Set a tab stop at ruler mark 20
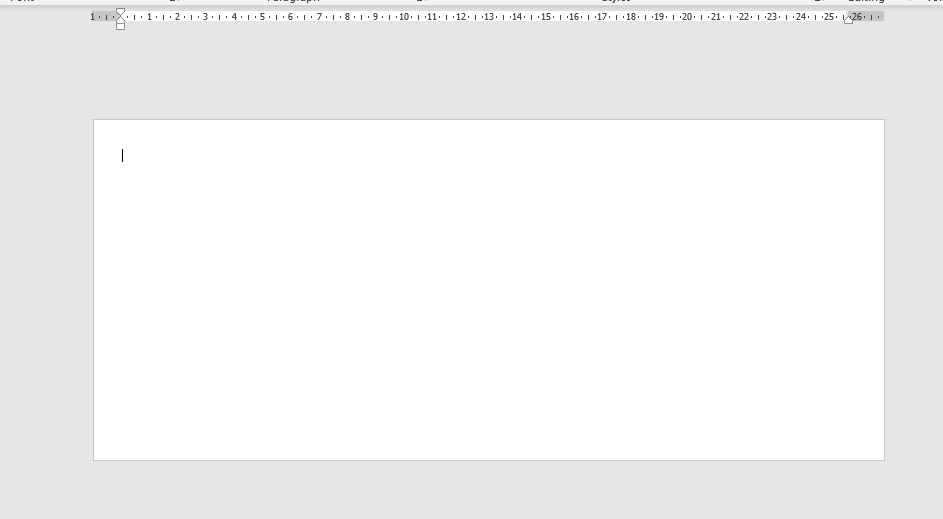Screen dimensions: 943x519 [x=687, y=17]
